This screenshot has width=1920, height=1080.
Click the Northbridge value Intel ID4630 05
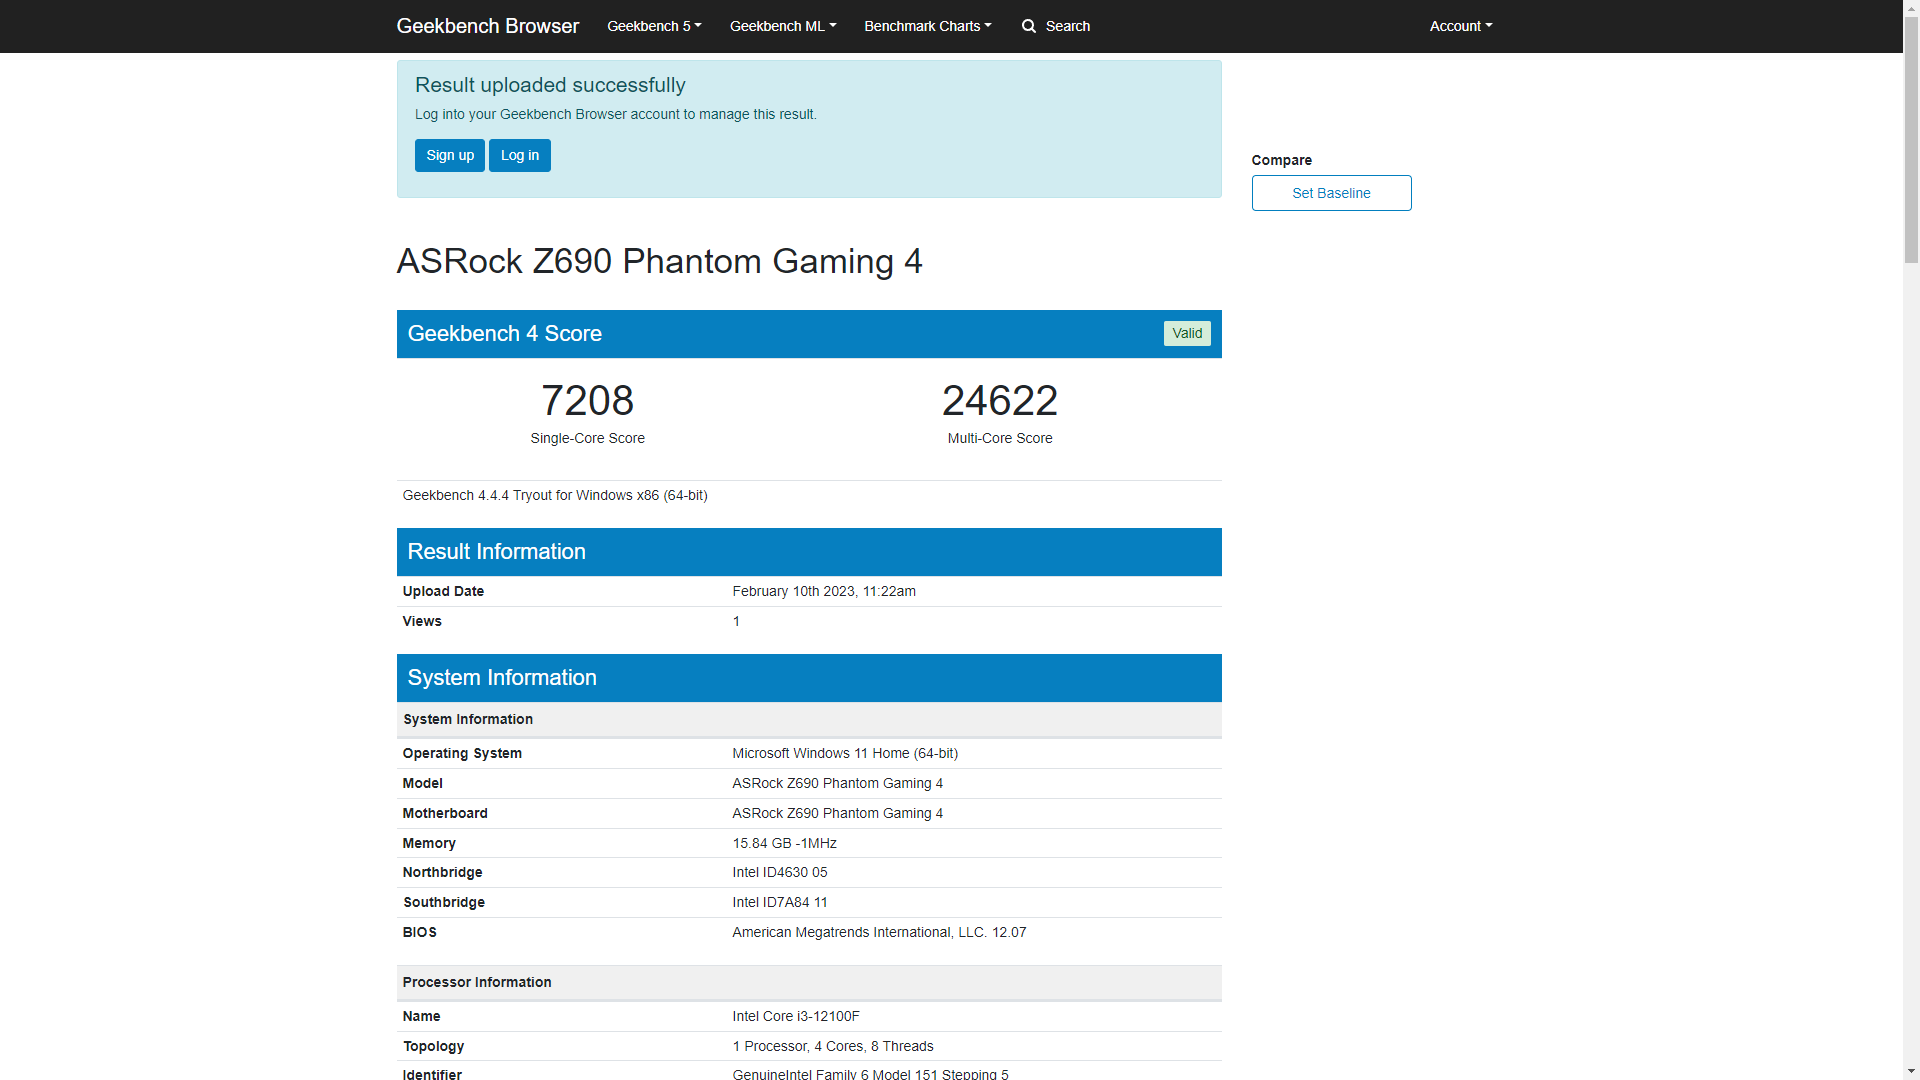click(780, 872)
